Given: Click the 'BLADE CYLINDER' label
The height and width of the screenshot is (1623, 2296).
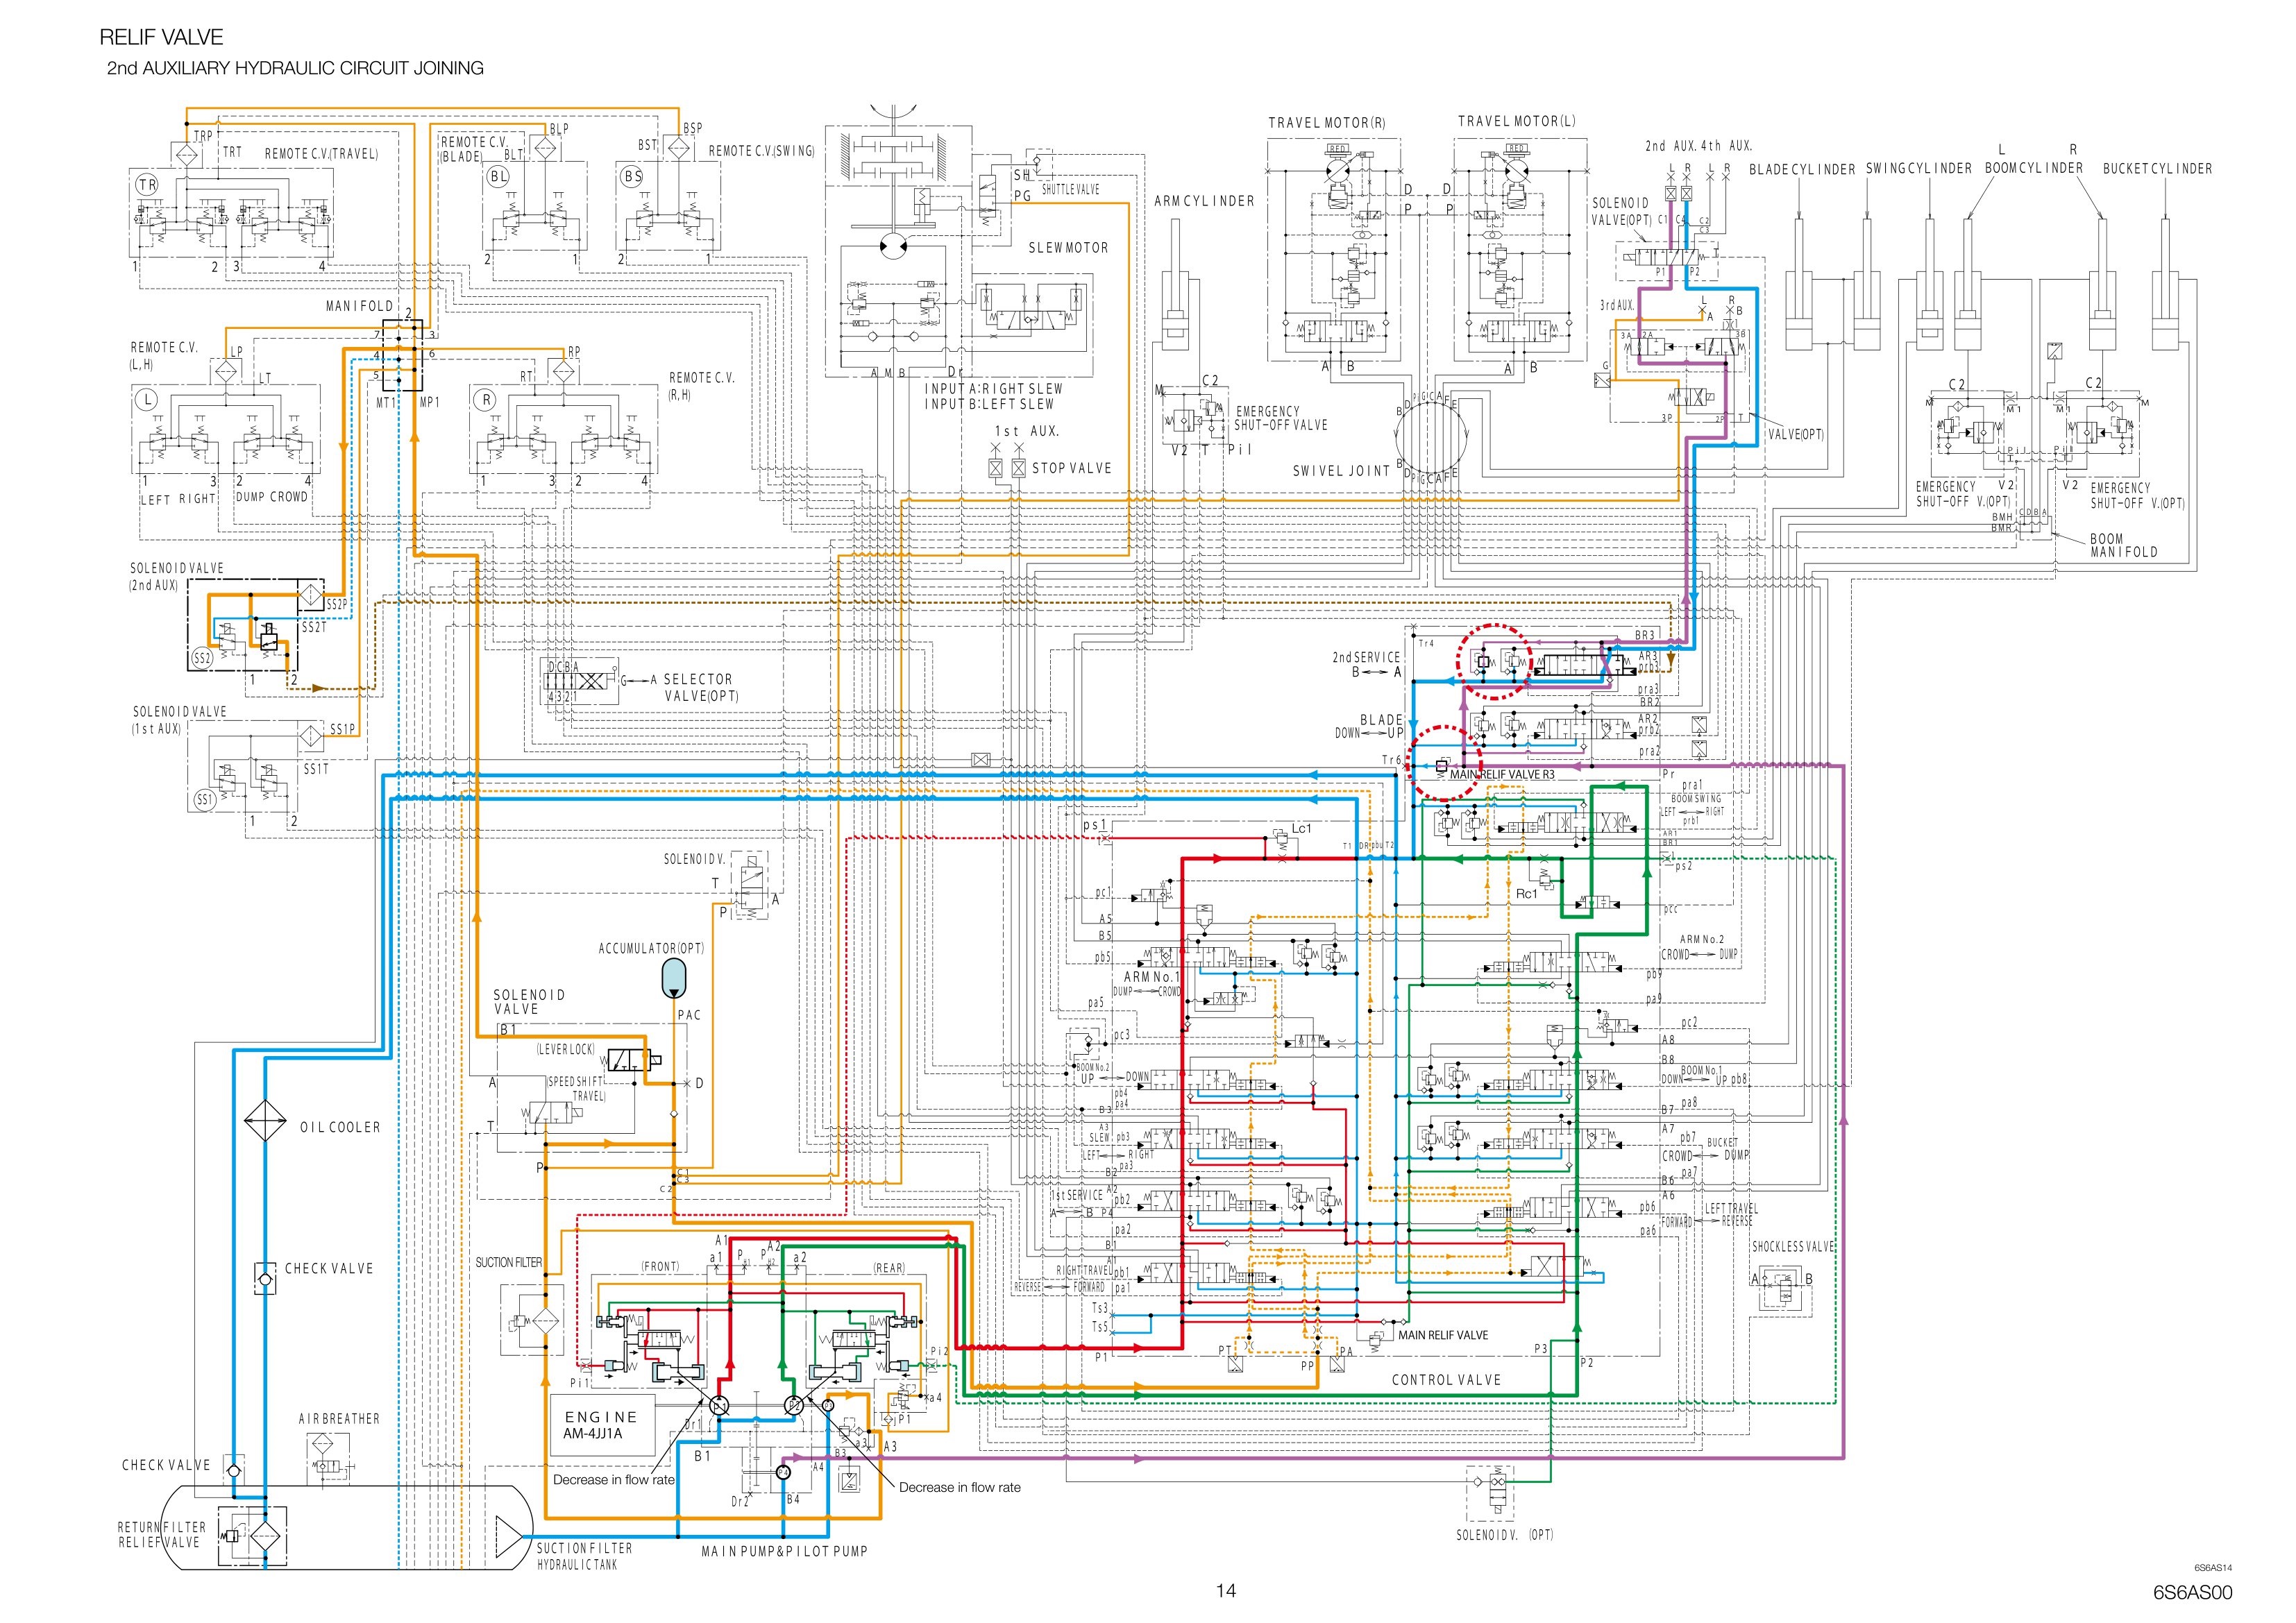Looking at the screenshot, I should pos(1802,170).
